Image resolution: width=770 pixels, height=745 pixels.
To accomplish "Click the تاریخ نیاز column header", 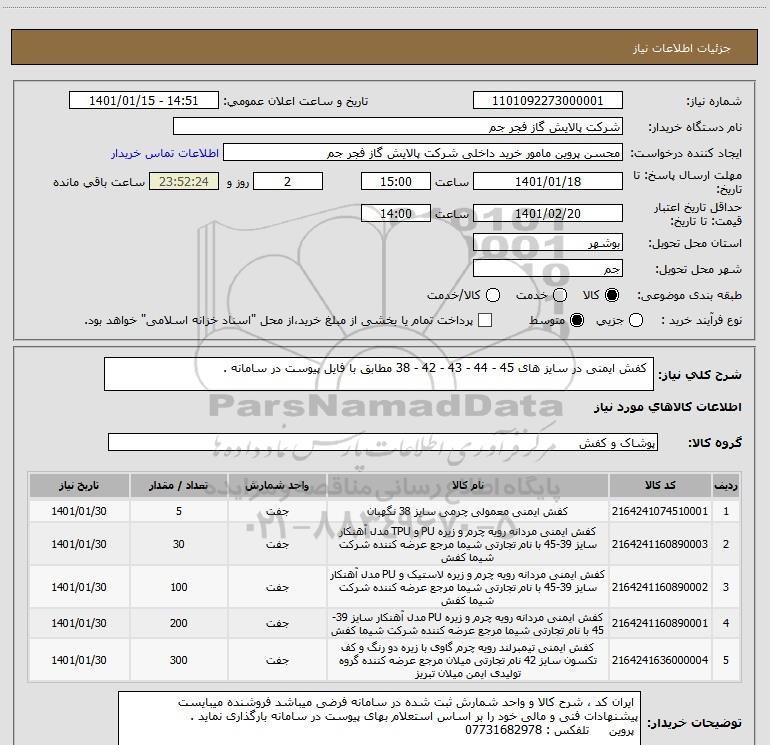I will pos(79,486).
